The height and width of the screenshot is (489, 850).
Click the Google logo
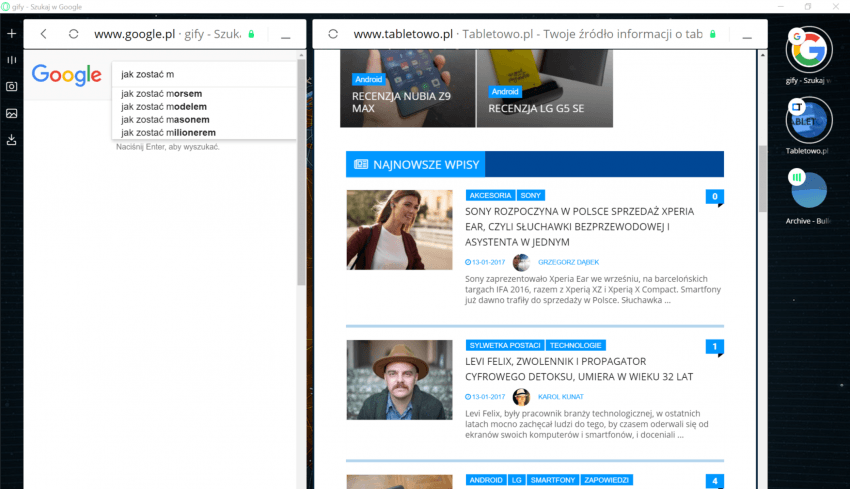pos(66,75)
